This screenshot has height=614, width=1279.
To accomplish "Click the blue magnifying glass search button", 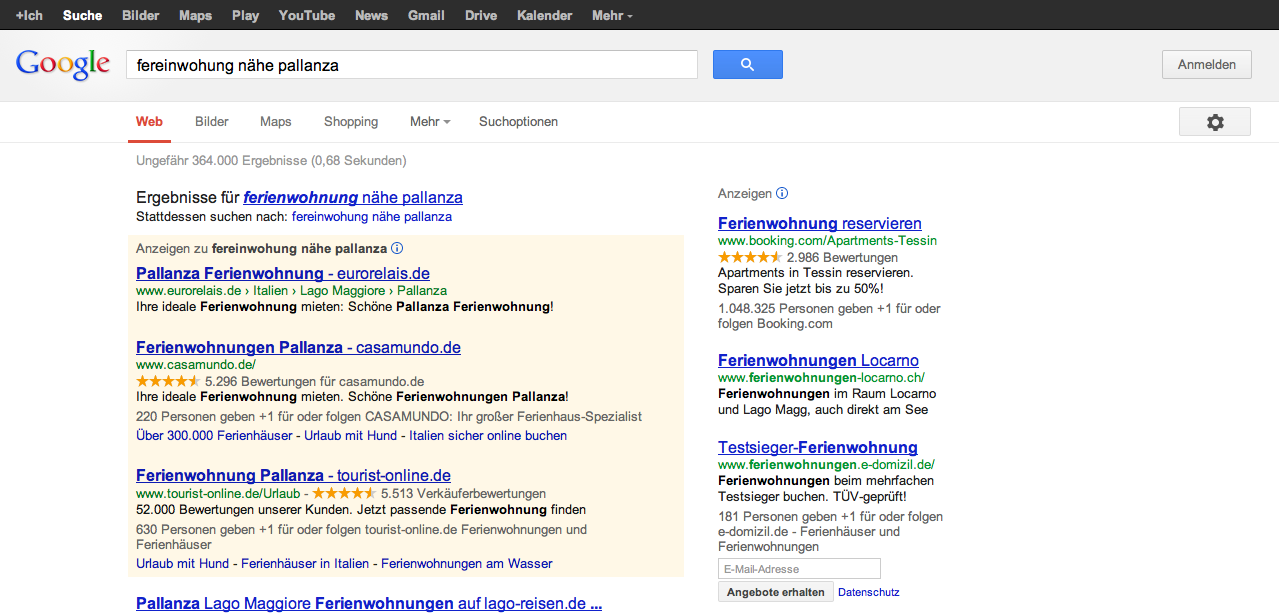I will point(747,65).
